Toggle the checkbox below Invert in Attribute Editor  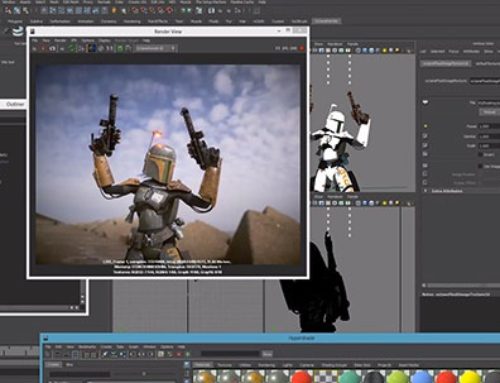pyautogui.click(x=480, y=166)
